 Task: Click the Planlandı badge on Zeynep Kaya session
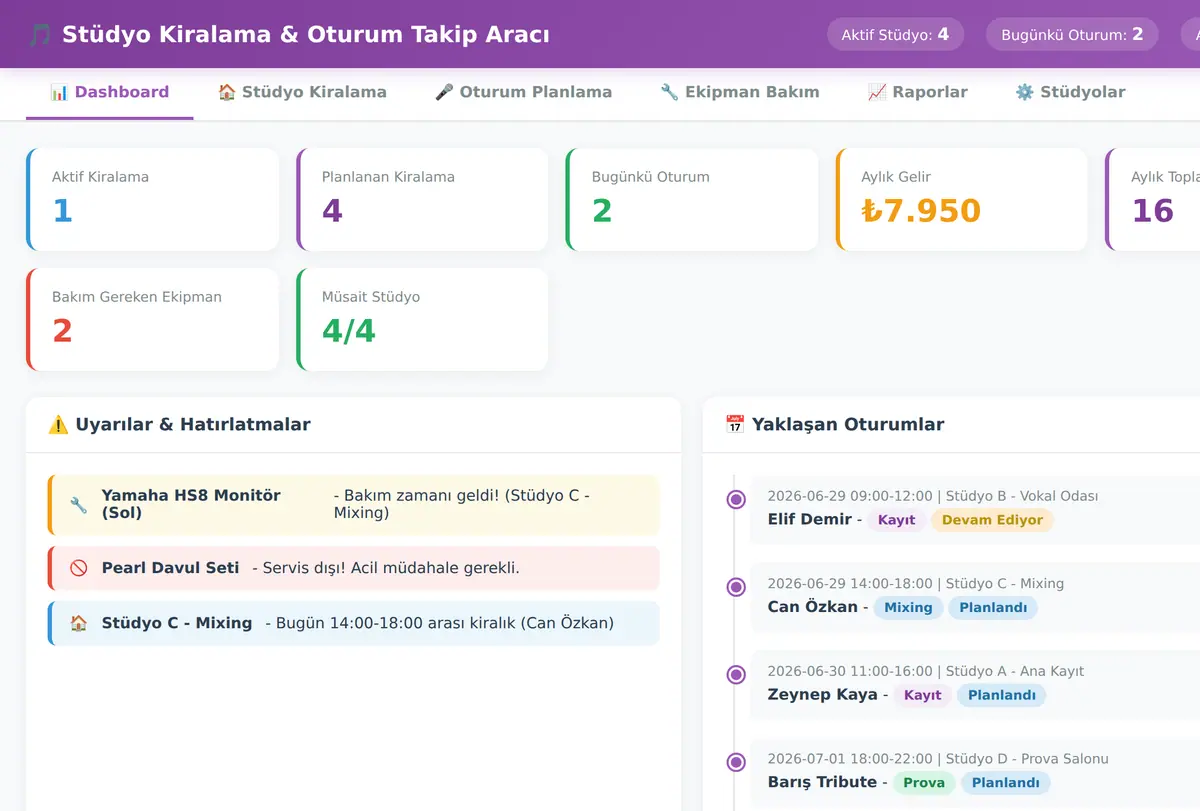(x=1001, y=695)
